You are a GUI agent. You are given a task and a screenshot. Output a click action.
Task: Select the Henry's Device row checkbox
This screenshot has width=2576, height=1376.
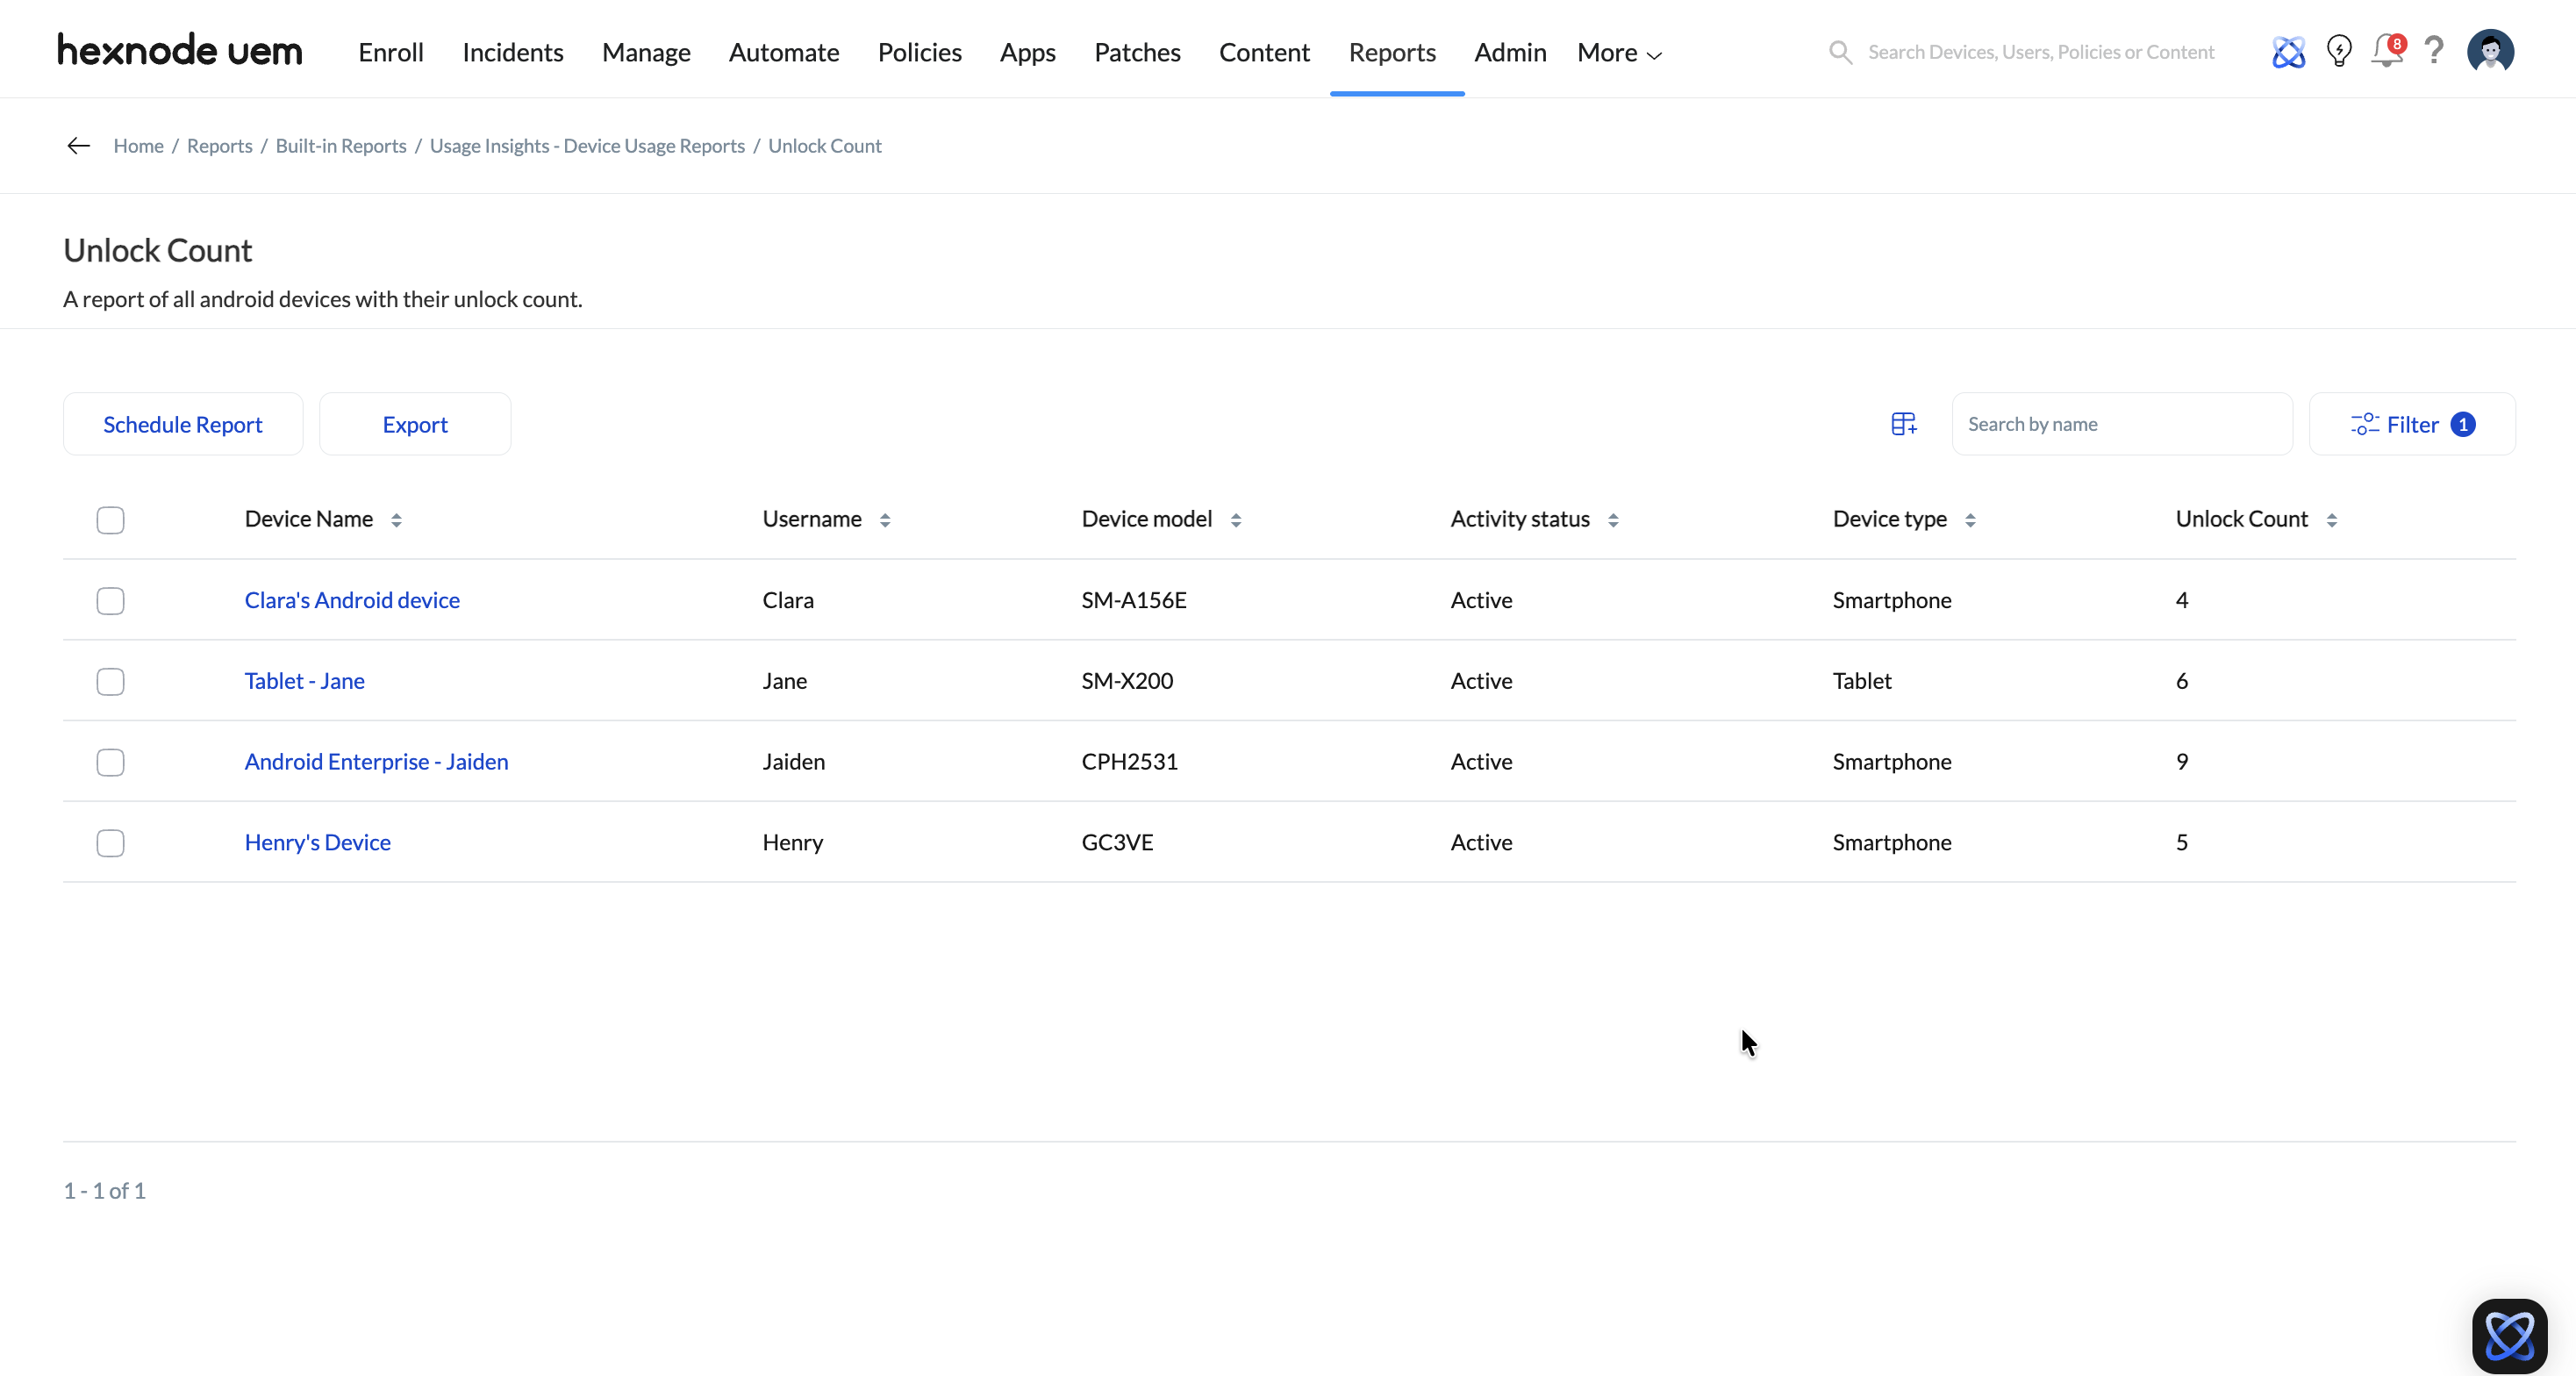coord(110,843)
